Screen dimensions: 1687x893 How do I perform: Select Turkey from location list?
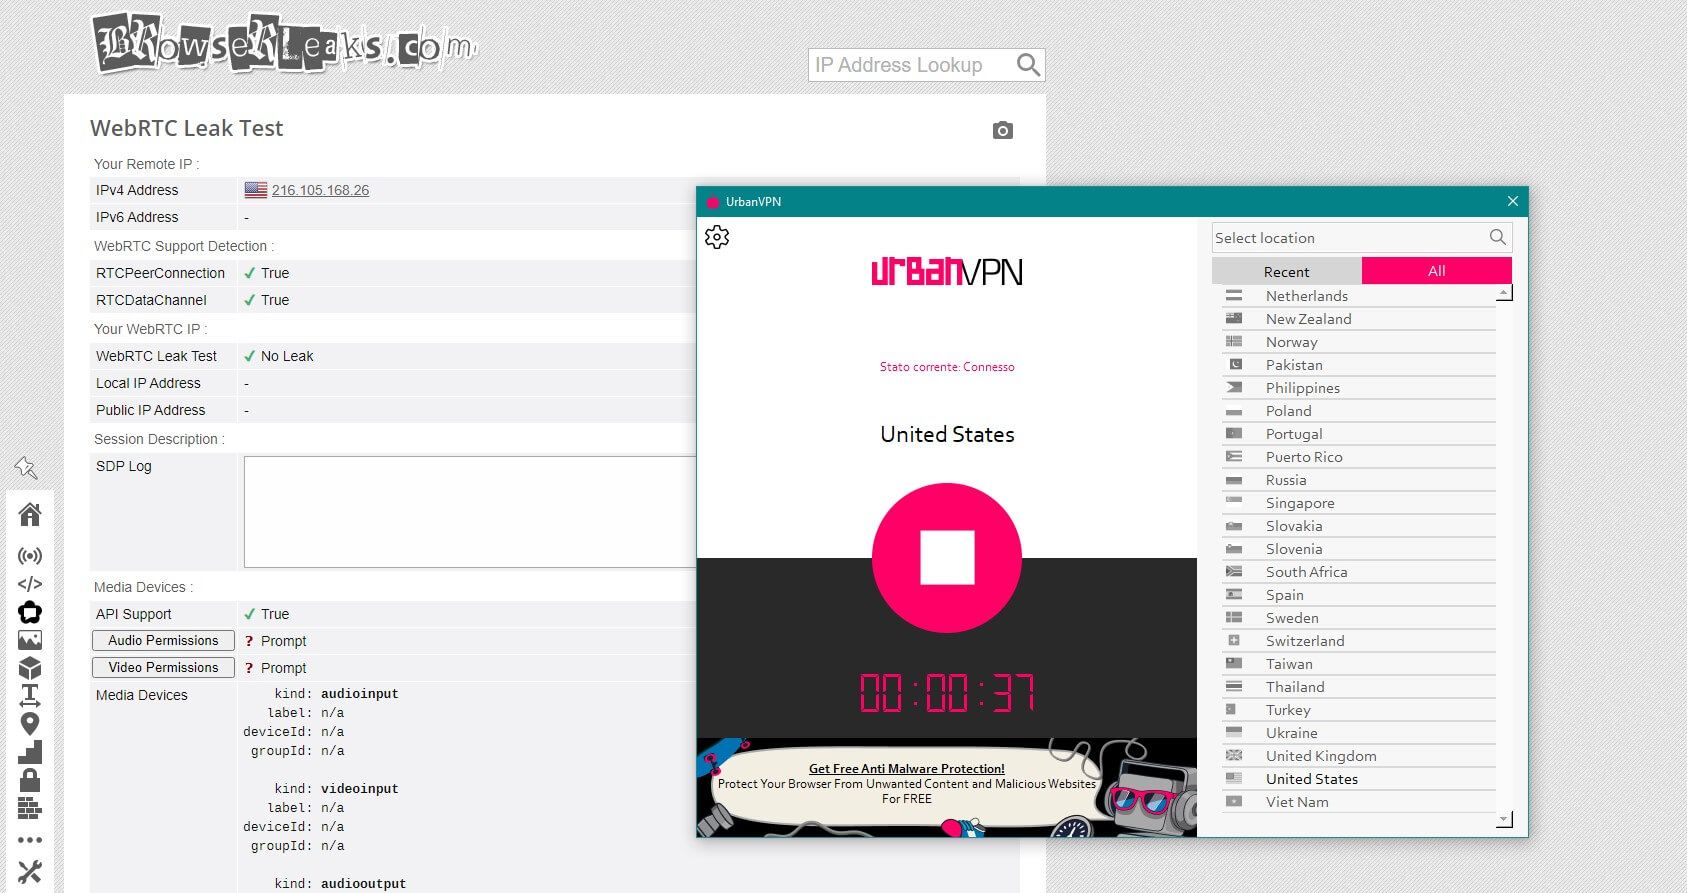pyautogui.click(x=1359, y=710)
